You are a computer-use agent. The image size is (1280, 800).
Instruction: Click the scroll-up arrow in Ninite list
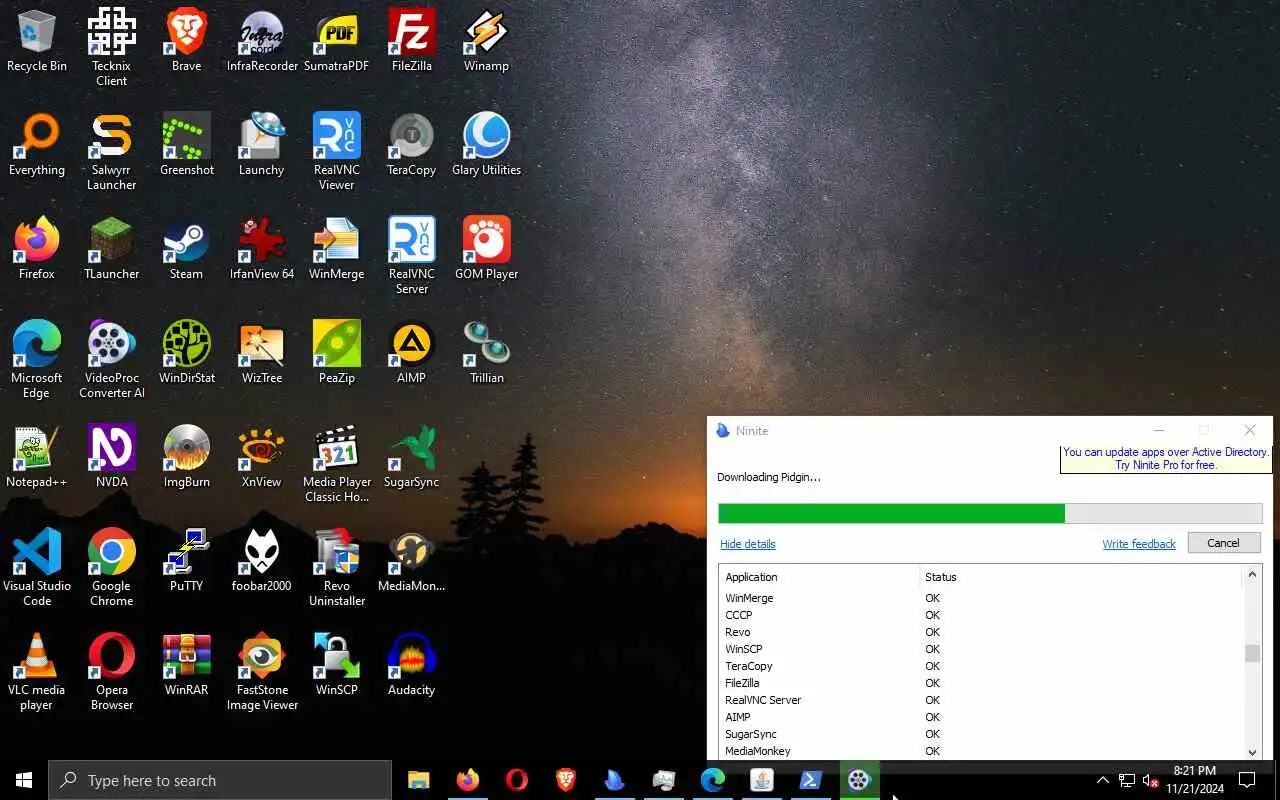1252,575
